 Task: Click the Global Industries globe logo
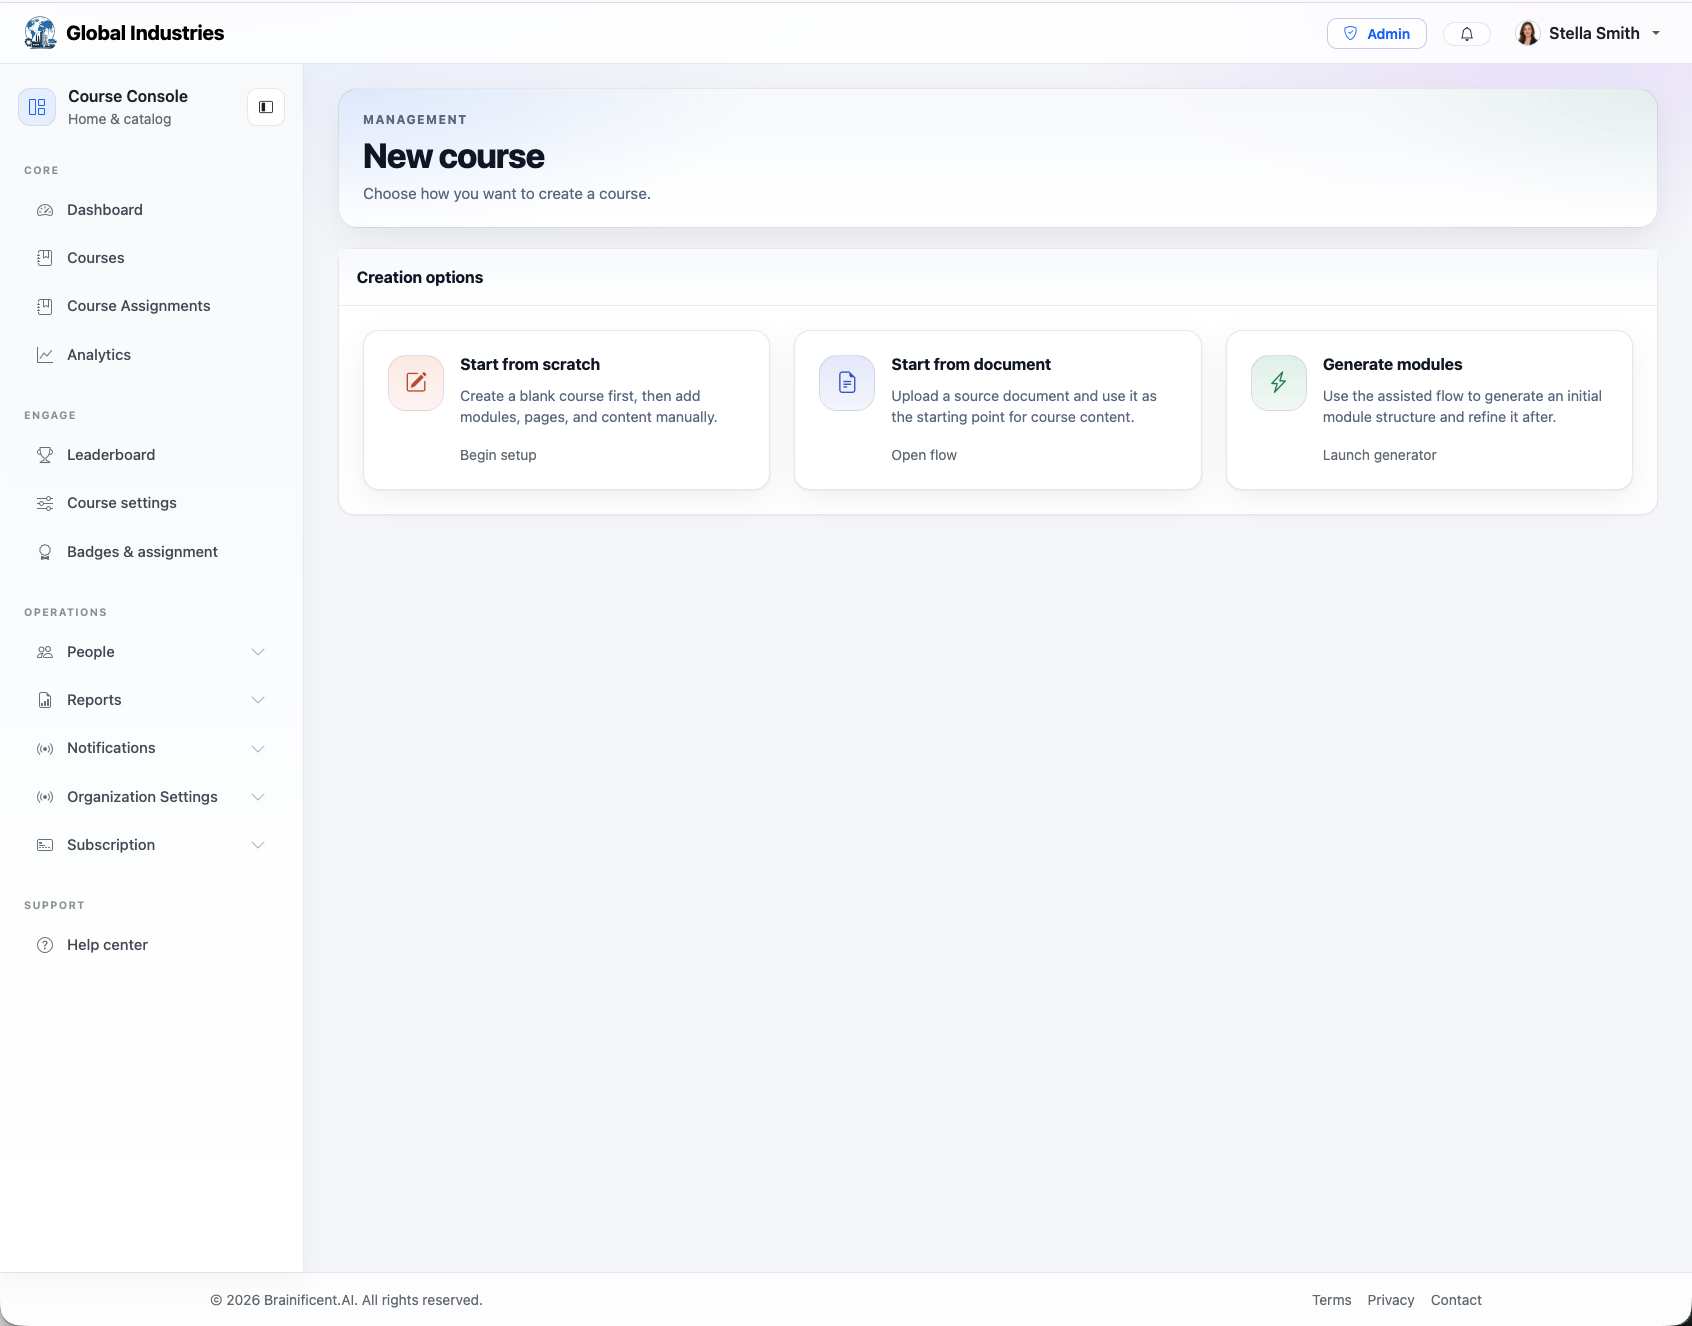point(40,33)
